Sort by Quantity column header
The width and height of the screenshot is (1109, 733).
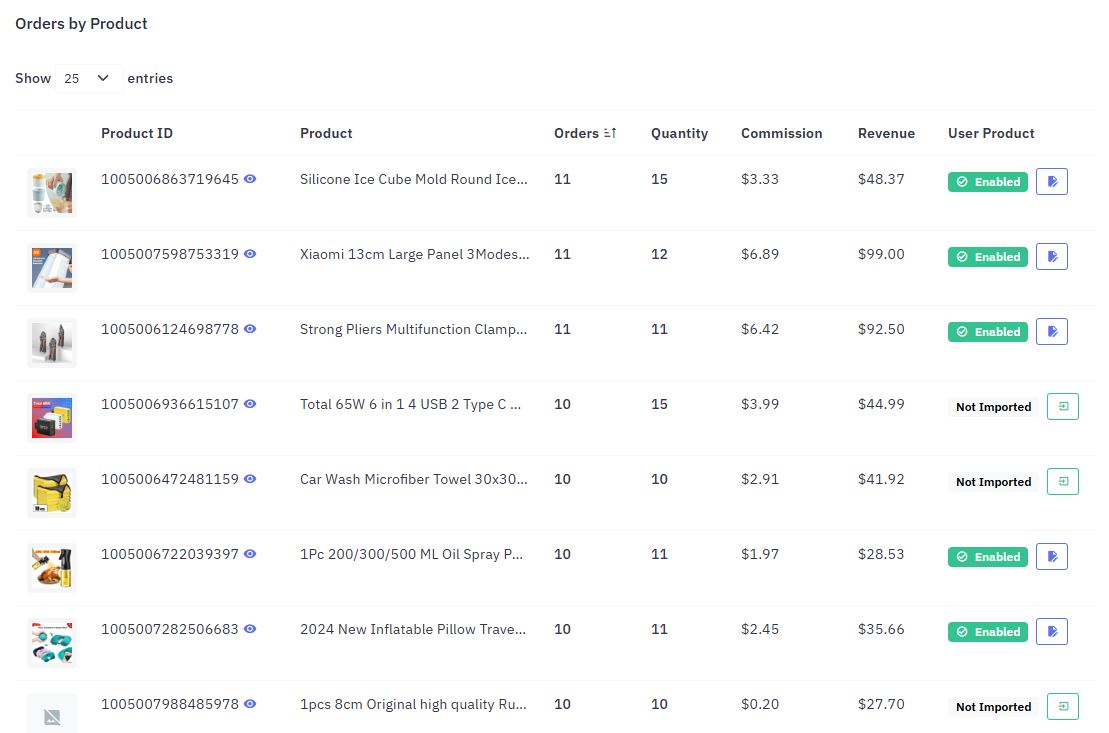679,133
